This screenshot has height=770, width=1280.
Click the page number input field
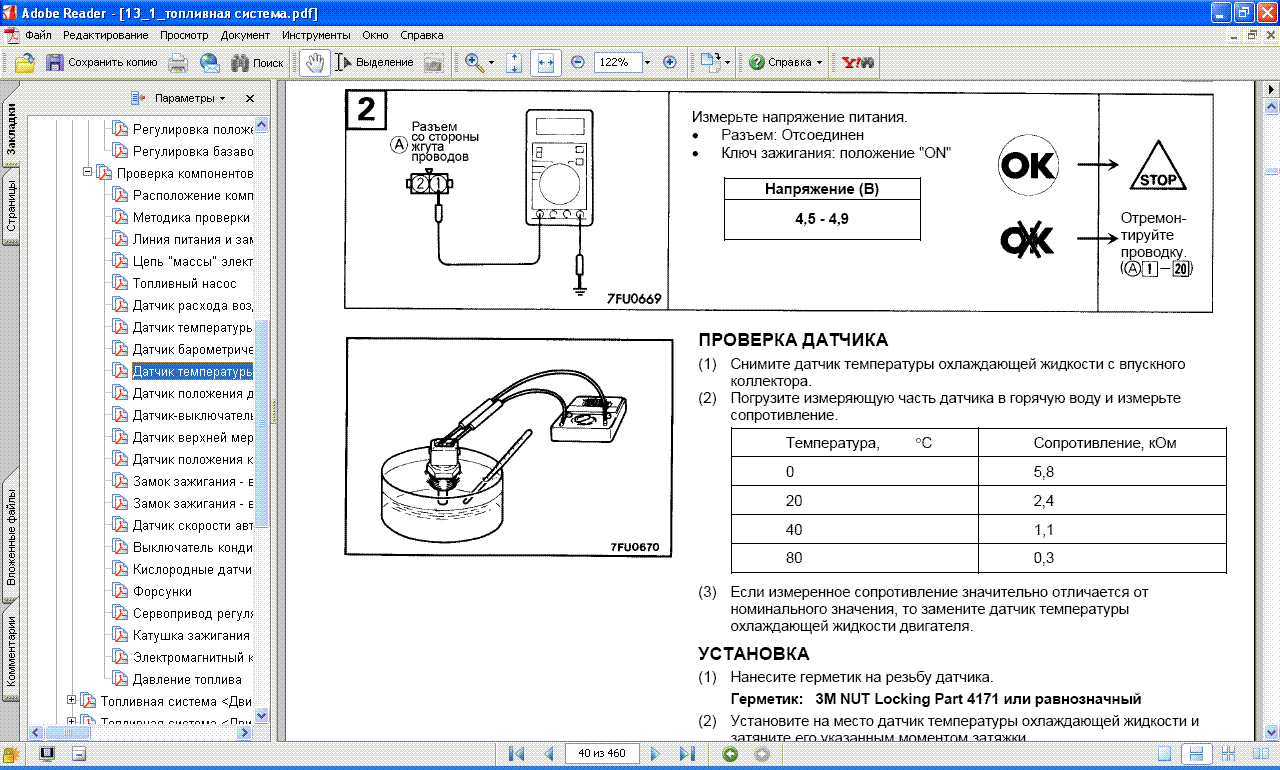(x=602, y=753)
